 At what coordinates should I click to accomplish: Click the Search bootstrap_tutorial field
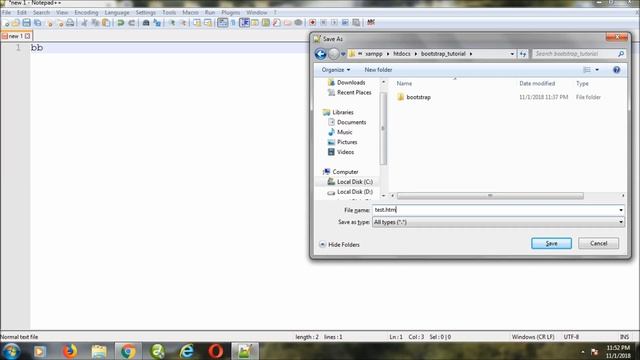pos(578,54)
